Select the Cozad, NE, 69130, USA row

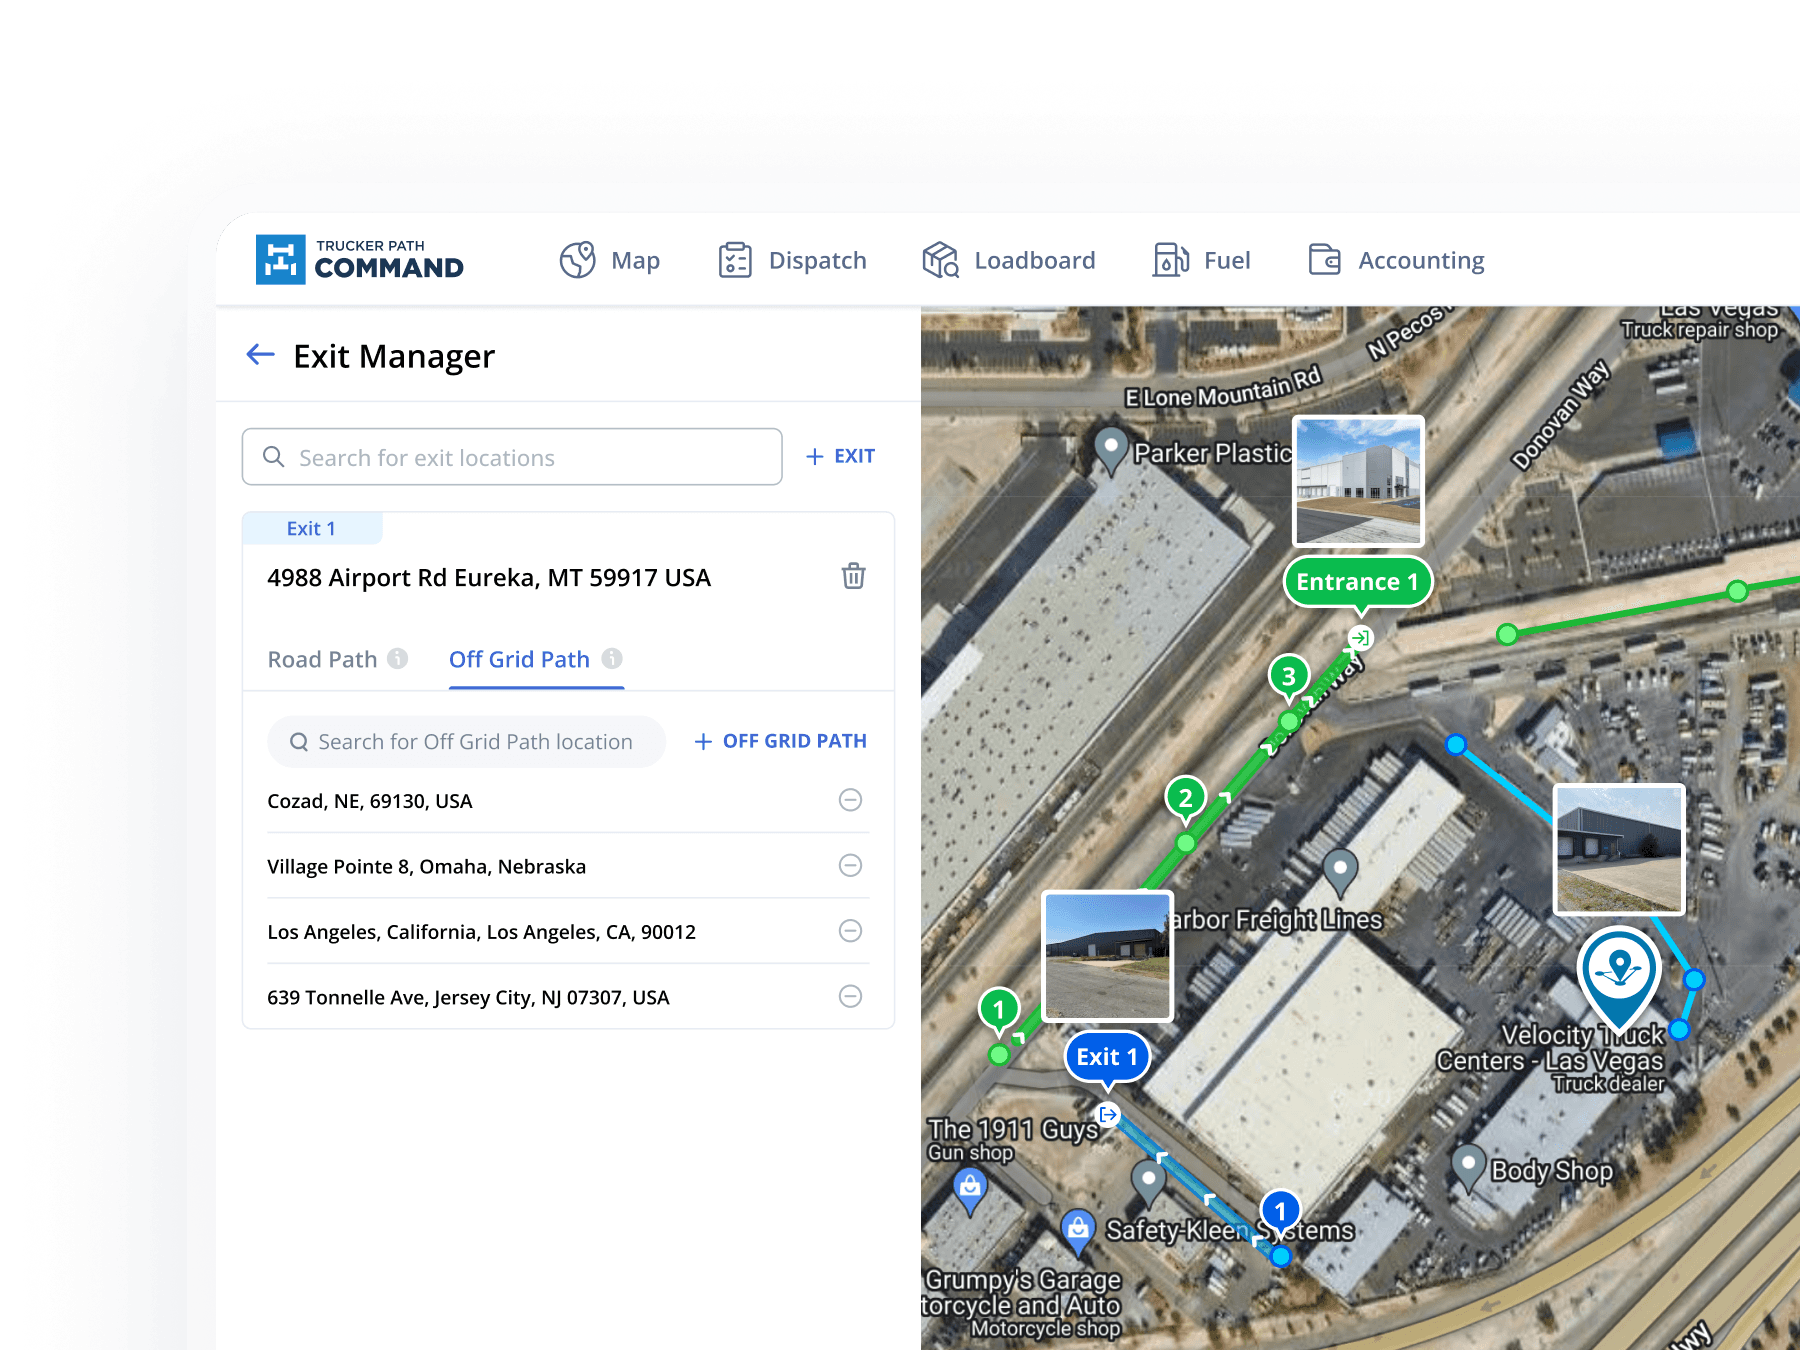(568, 801)
